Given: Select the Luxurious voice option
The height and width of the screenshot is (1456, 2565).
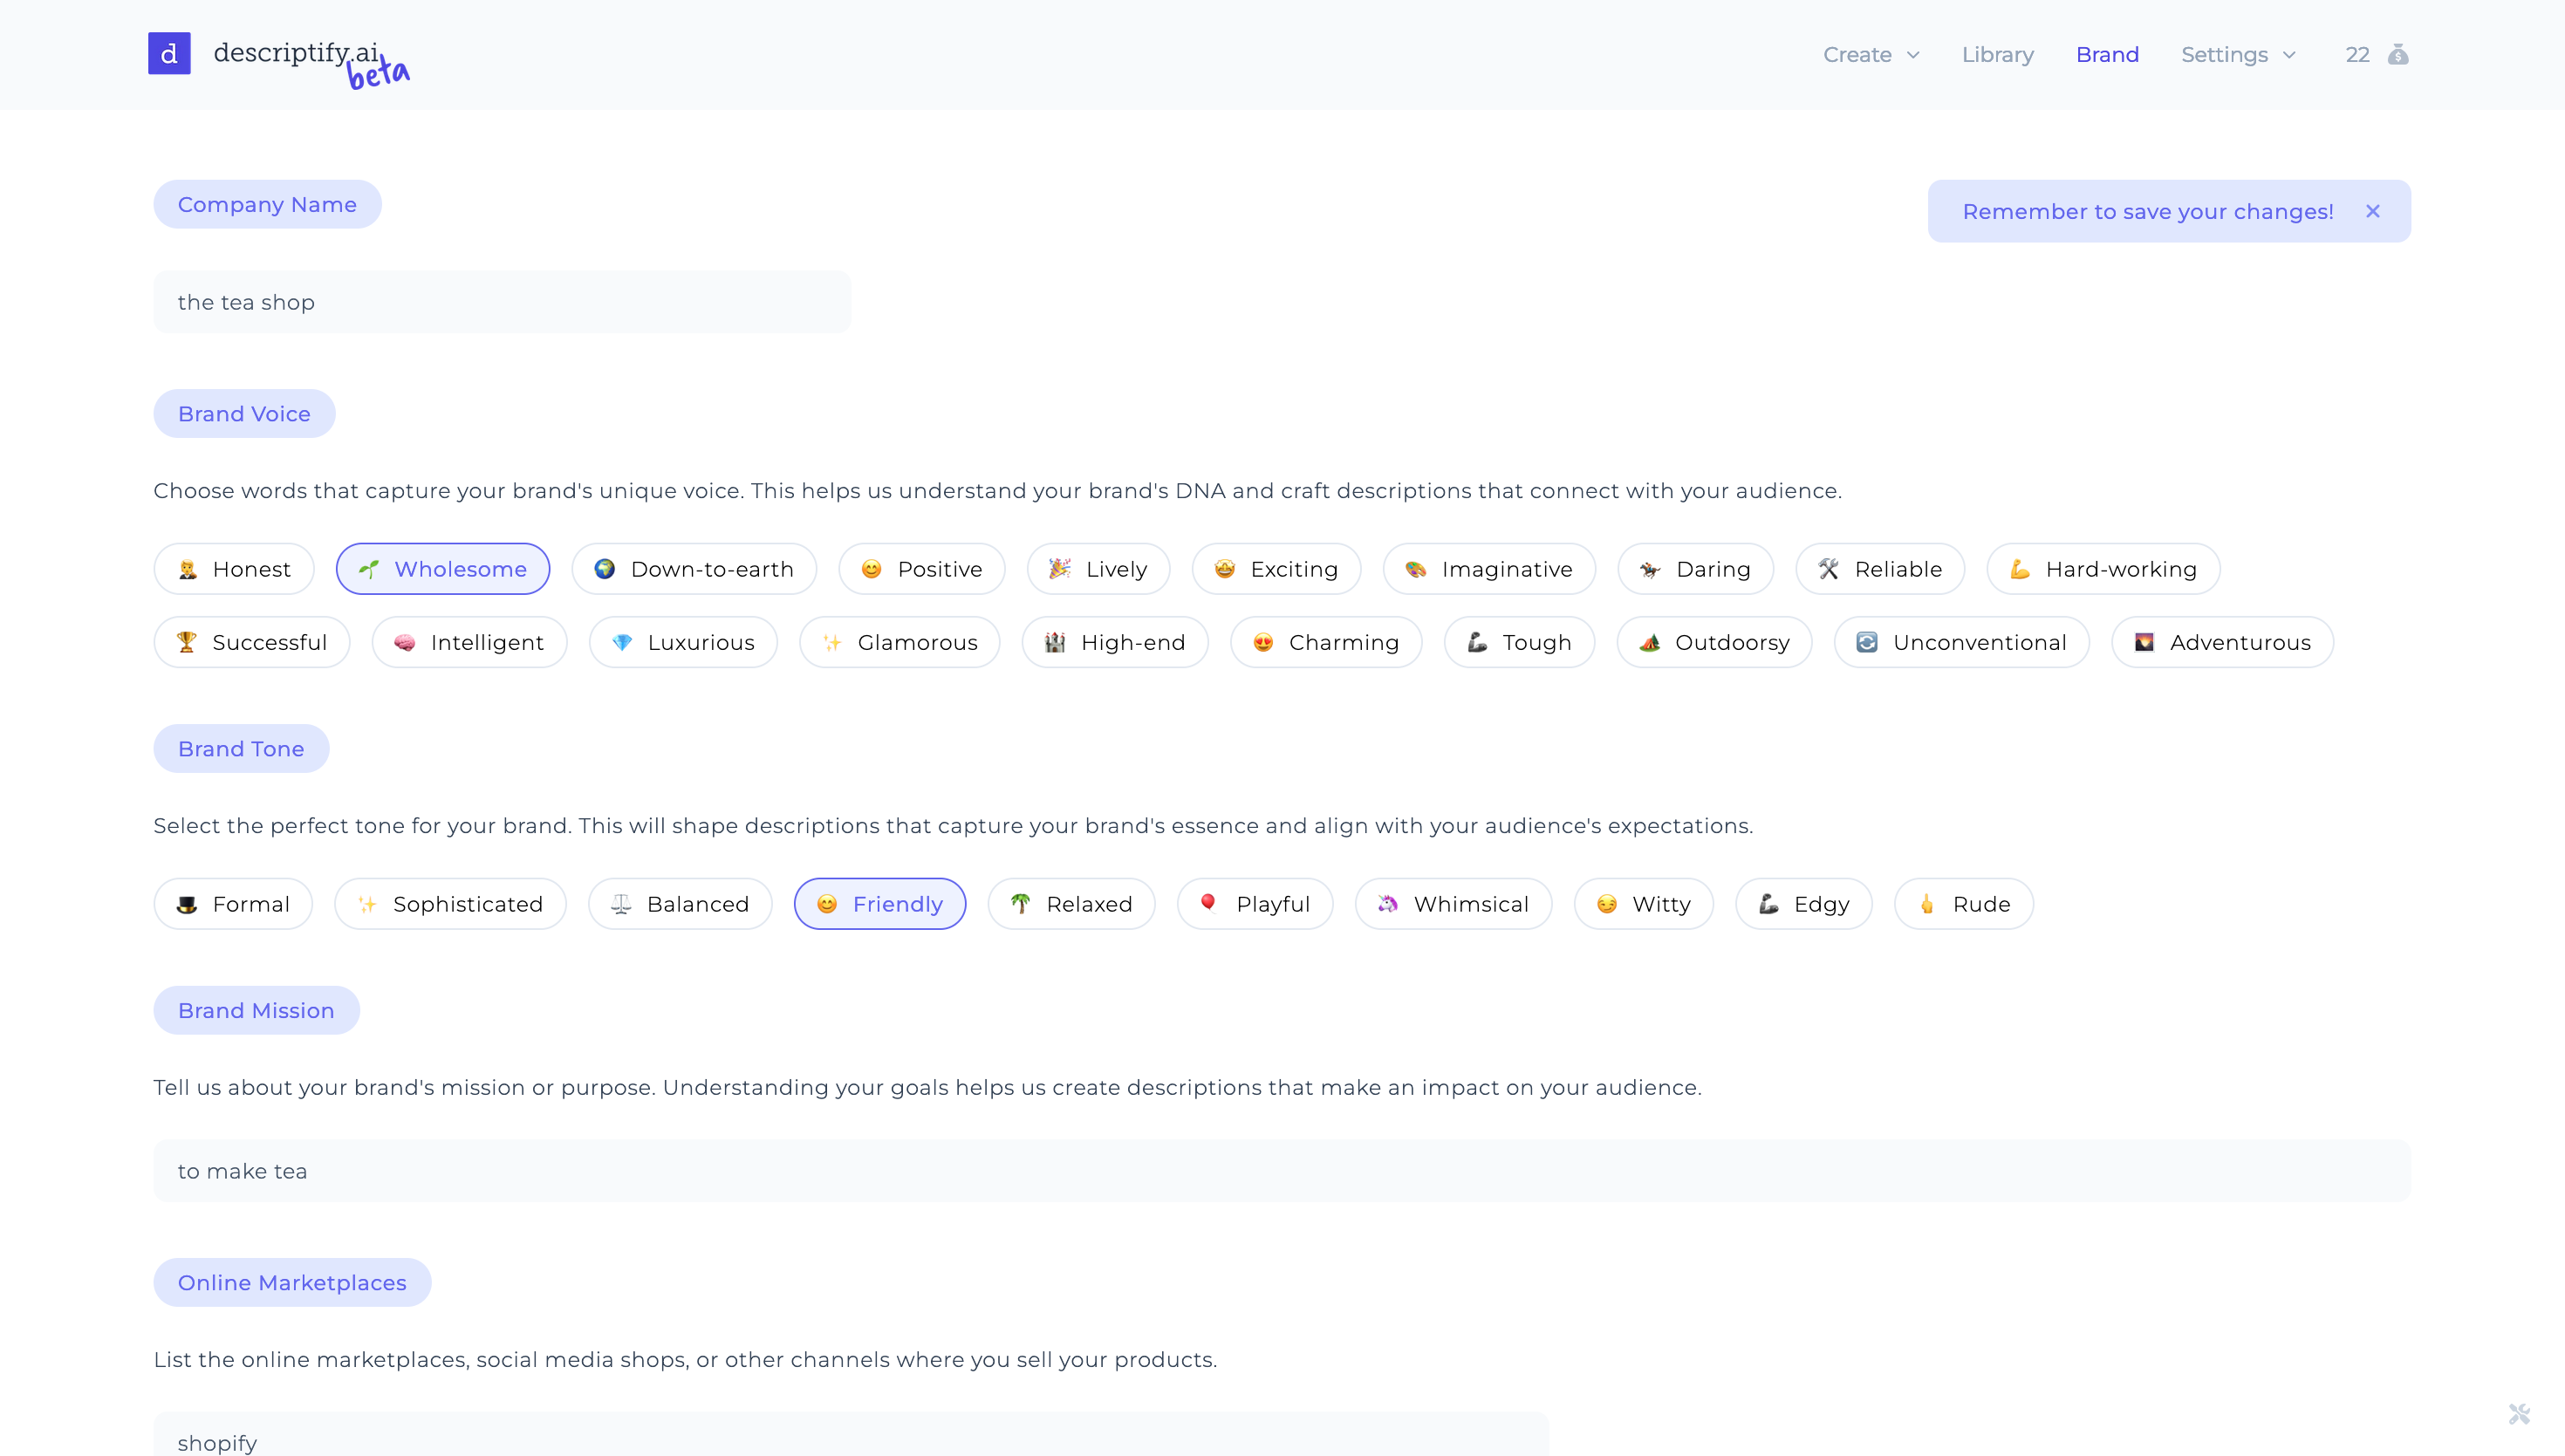Looking at the screenshot, I should tap(683, 642).
